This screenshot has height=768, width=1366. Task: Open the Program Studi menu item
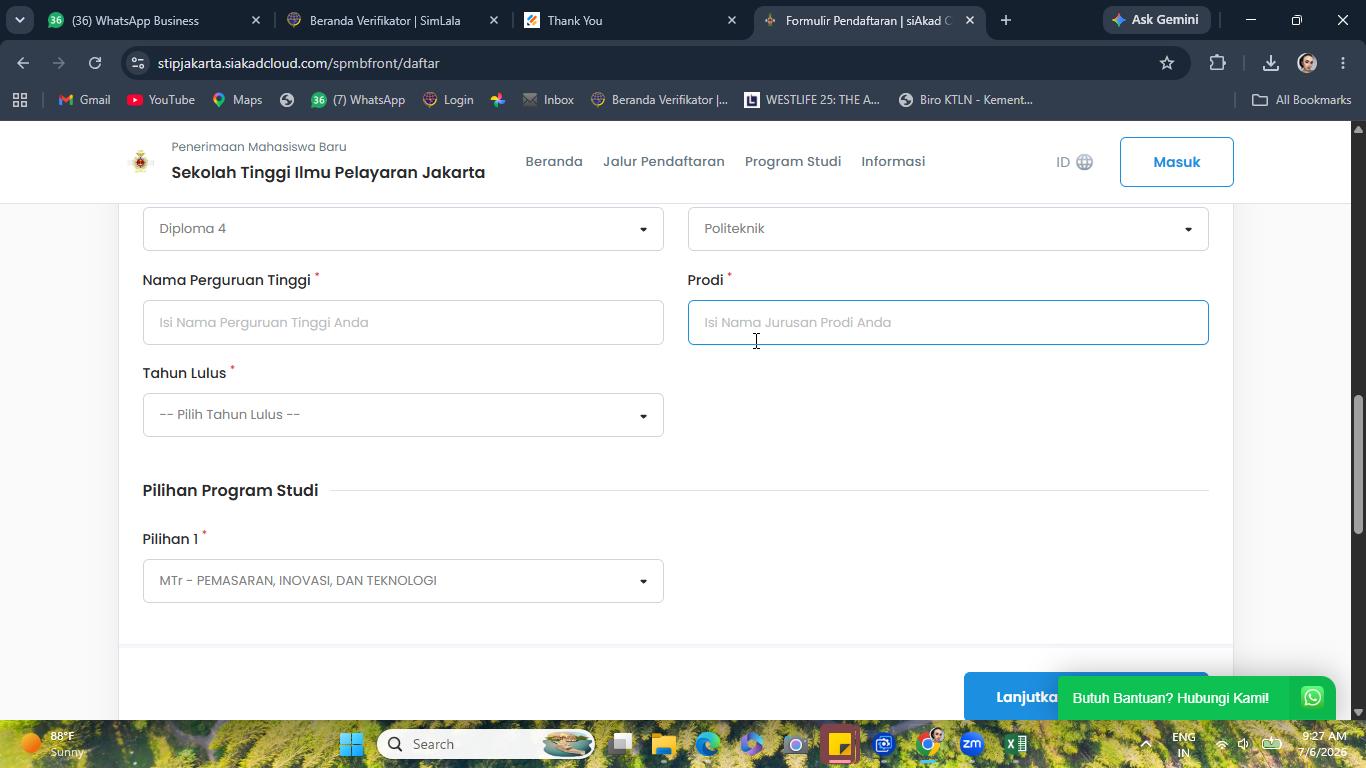coord(793,161)
